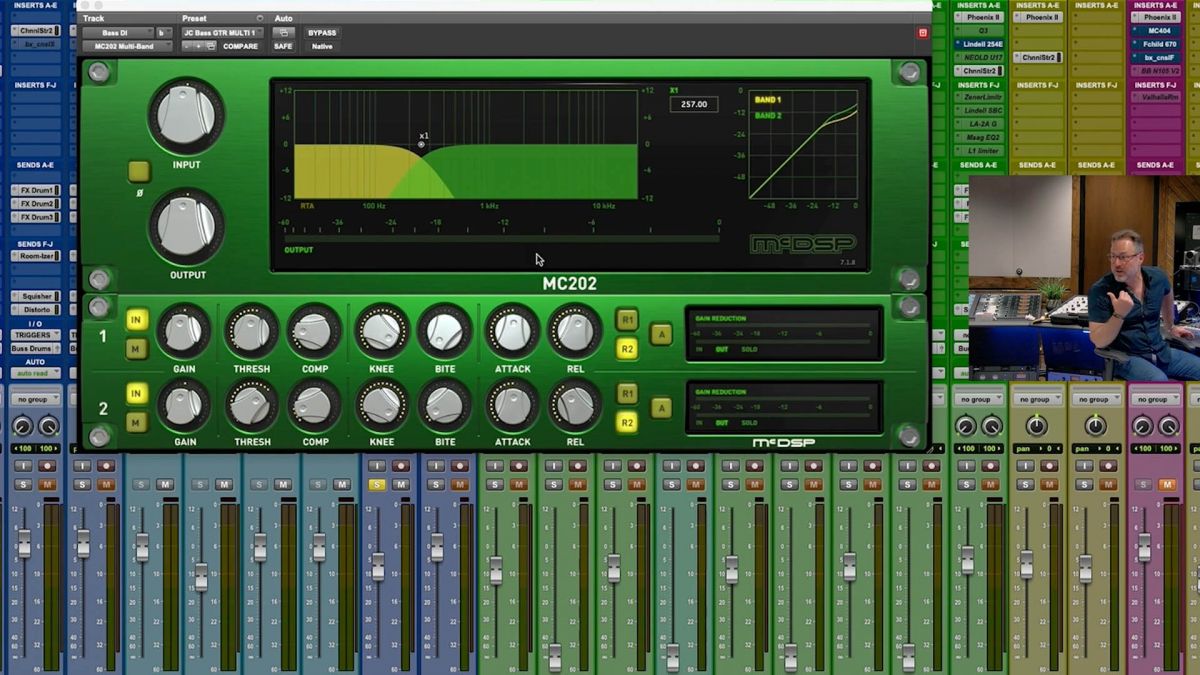
Task: Select R2 release mode for band 1
Action: click(x=627, y=349)
